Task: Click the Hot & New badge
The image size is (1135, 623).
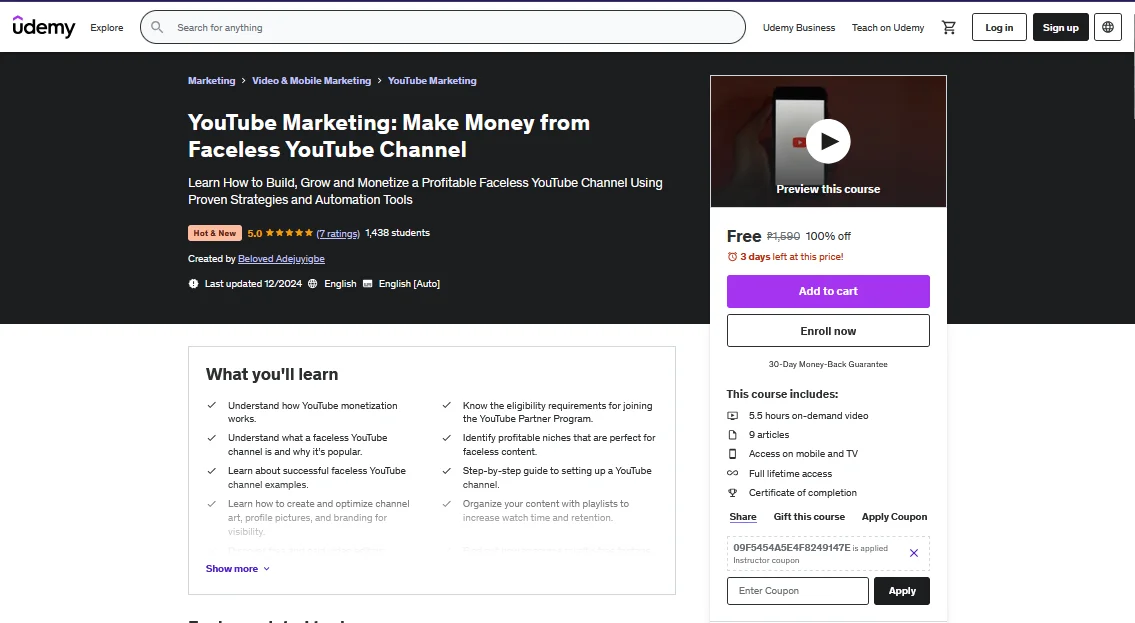Action: click(215, 233)
